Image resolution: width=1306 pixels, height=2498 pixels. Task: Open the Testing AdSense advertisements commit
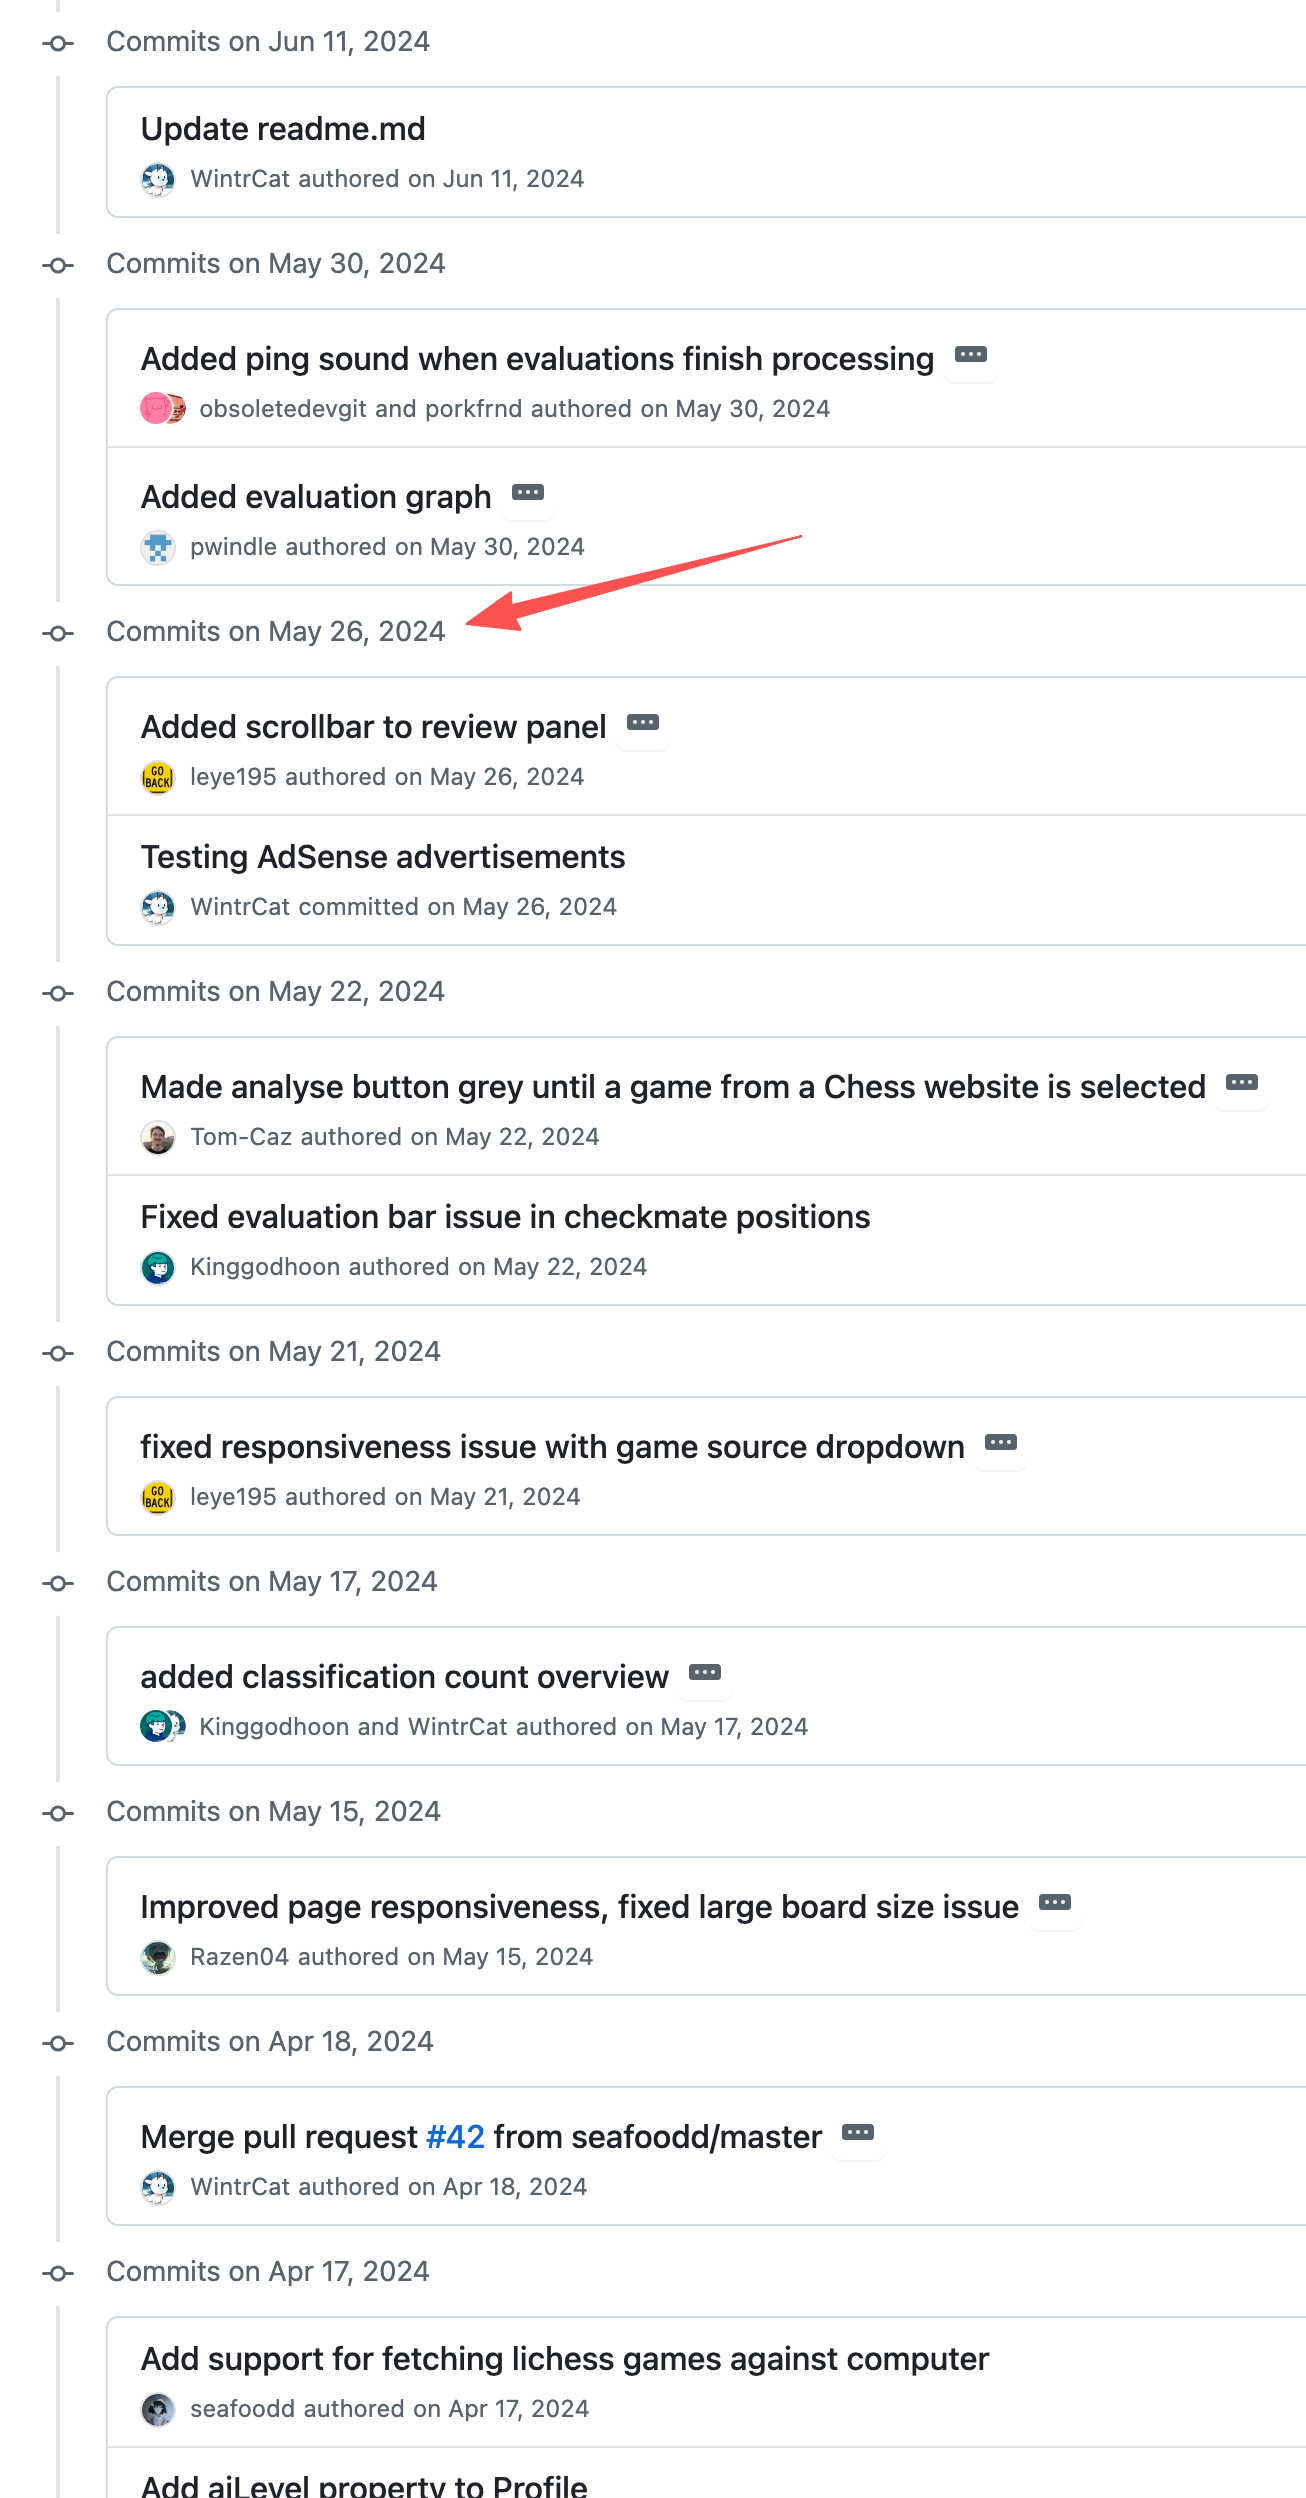click(x=383, y=857)
